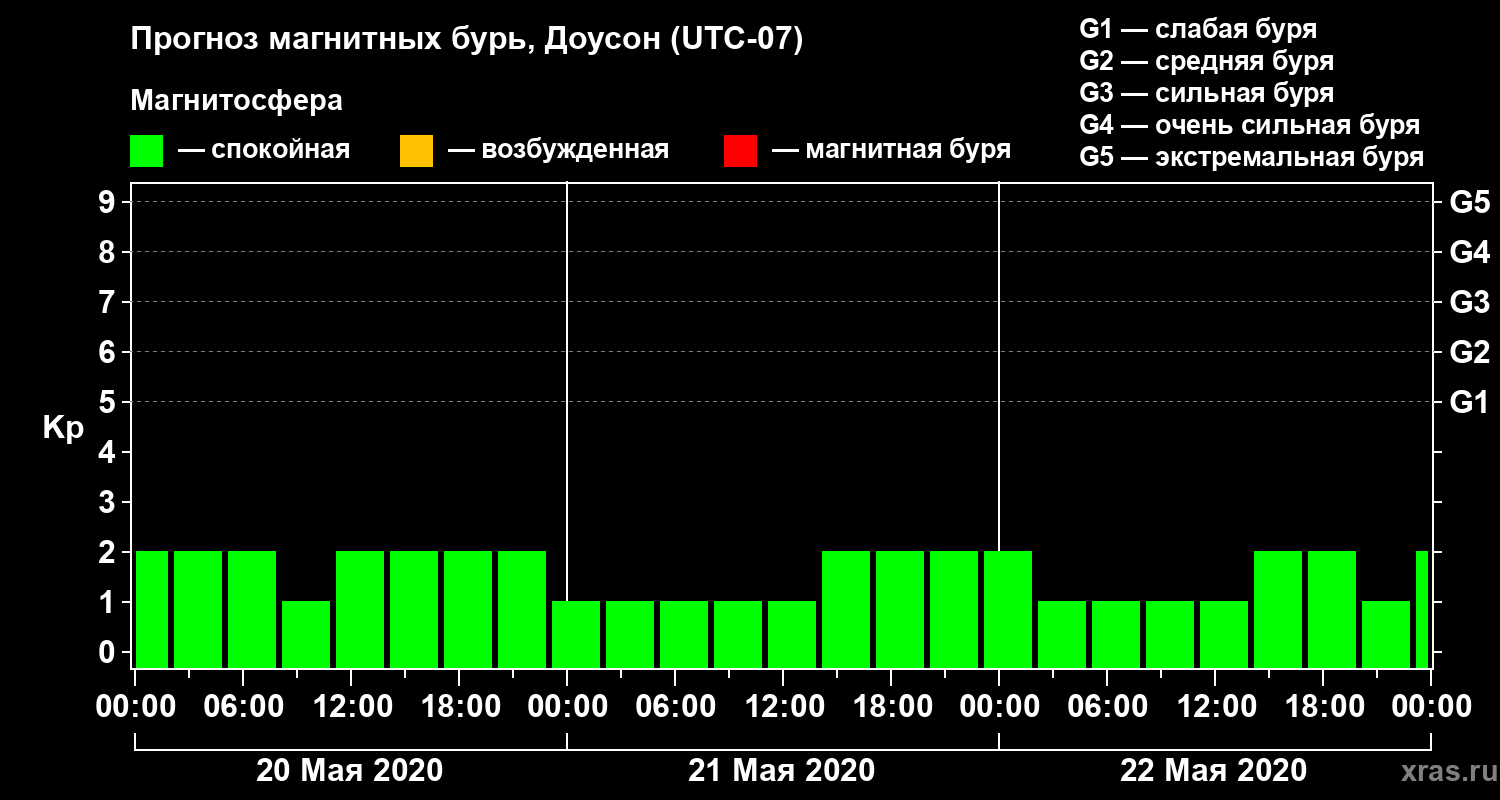Click the 12:00 time label for 22 May
This screenshot has width=1500, height=800.
1215,707
